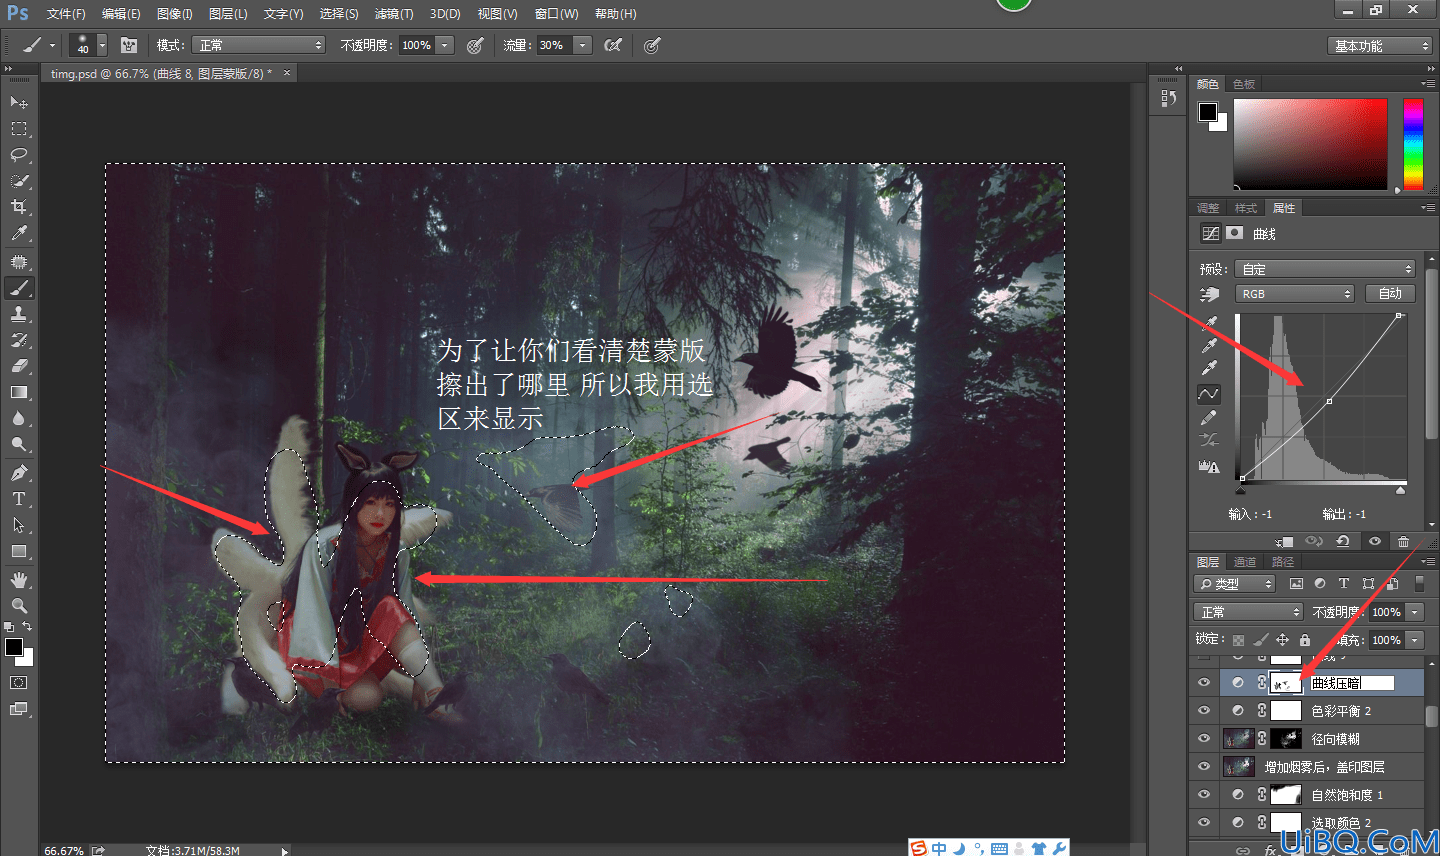Delete the adjustment layer with trash icon
This screenshot has width=1440, height=856.
pos(1403,541)
